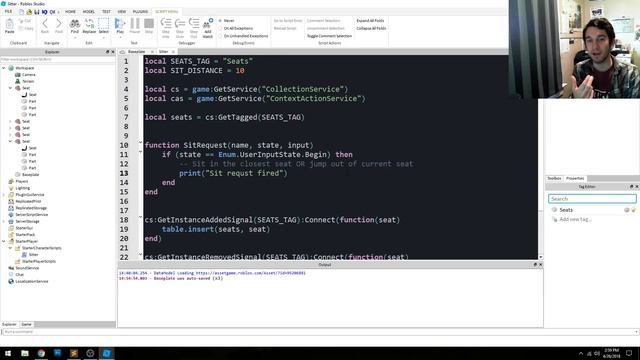Click the Explorer filter workspace field
Image resolution: width=640 pixels, height=360 pixels.
point(58,60)
